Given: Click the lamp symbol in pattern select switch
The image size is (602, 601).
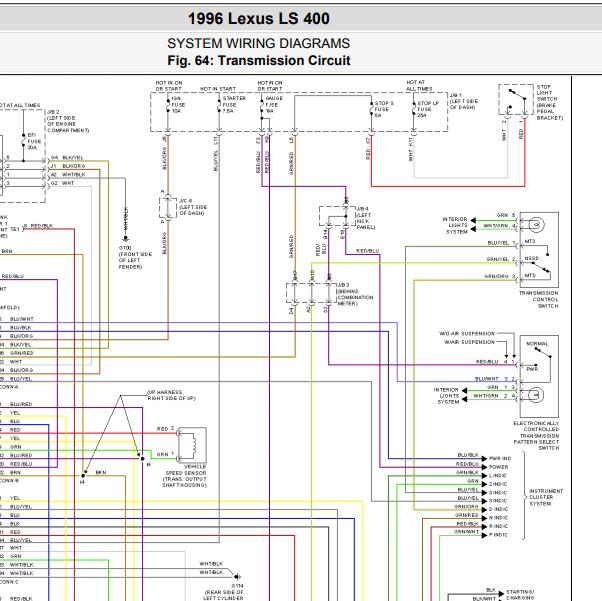Looking at the screenshot, I should tap(536, 394).
